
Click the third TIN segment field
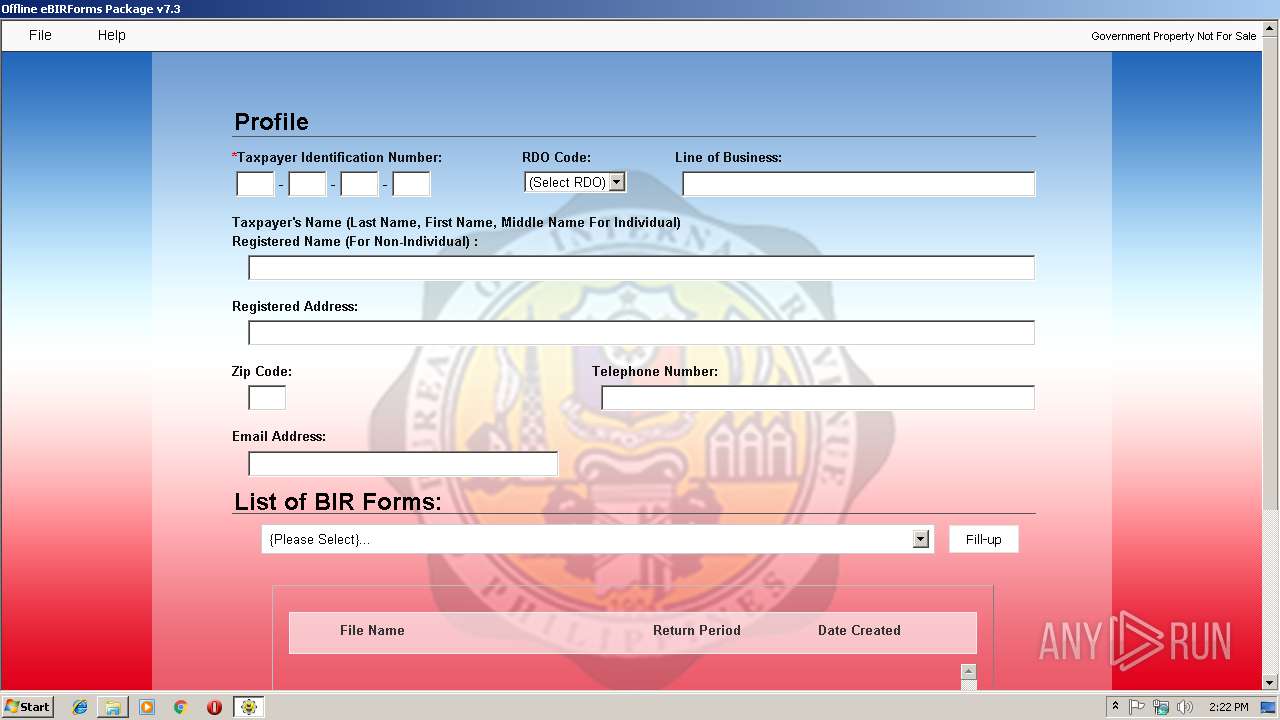[359, 184]
